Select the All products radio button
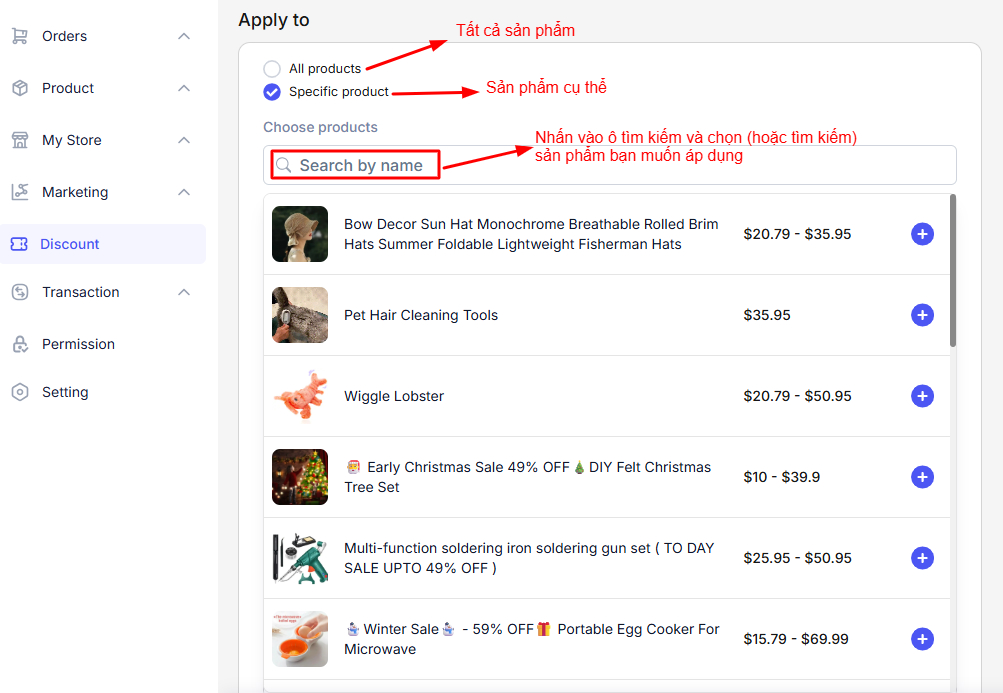The height and width of the screenshot is (693, 1003). [x=272, y=69]
